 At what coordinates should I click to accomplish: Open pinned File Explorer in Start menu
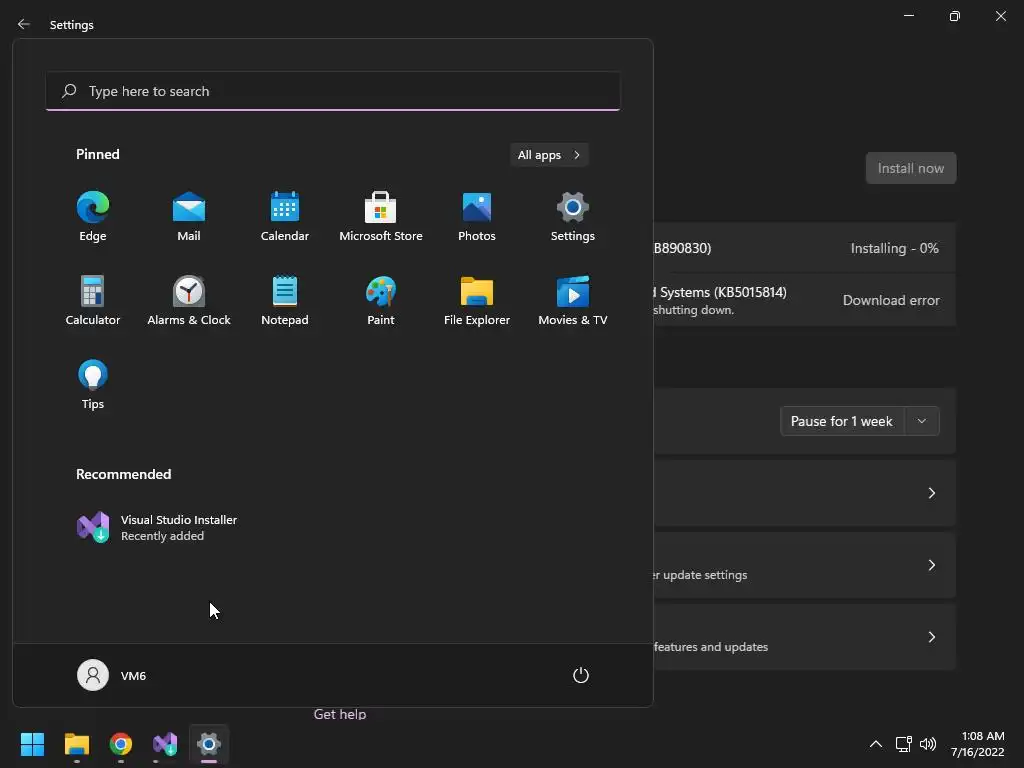tap(477, 300)
